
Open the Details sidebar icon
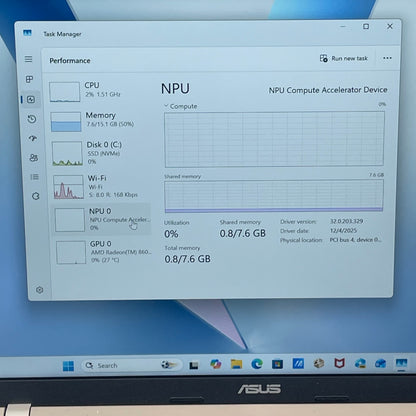[35, 177]
